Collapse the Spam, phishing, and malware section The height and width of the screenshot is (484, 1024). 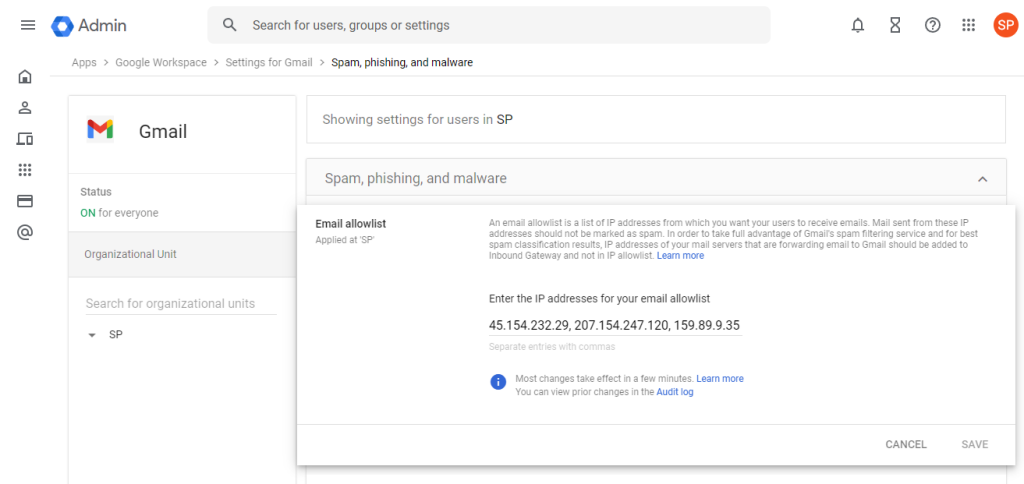(982, 179)
